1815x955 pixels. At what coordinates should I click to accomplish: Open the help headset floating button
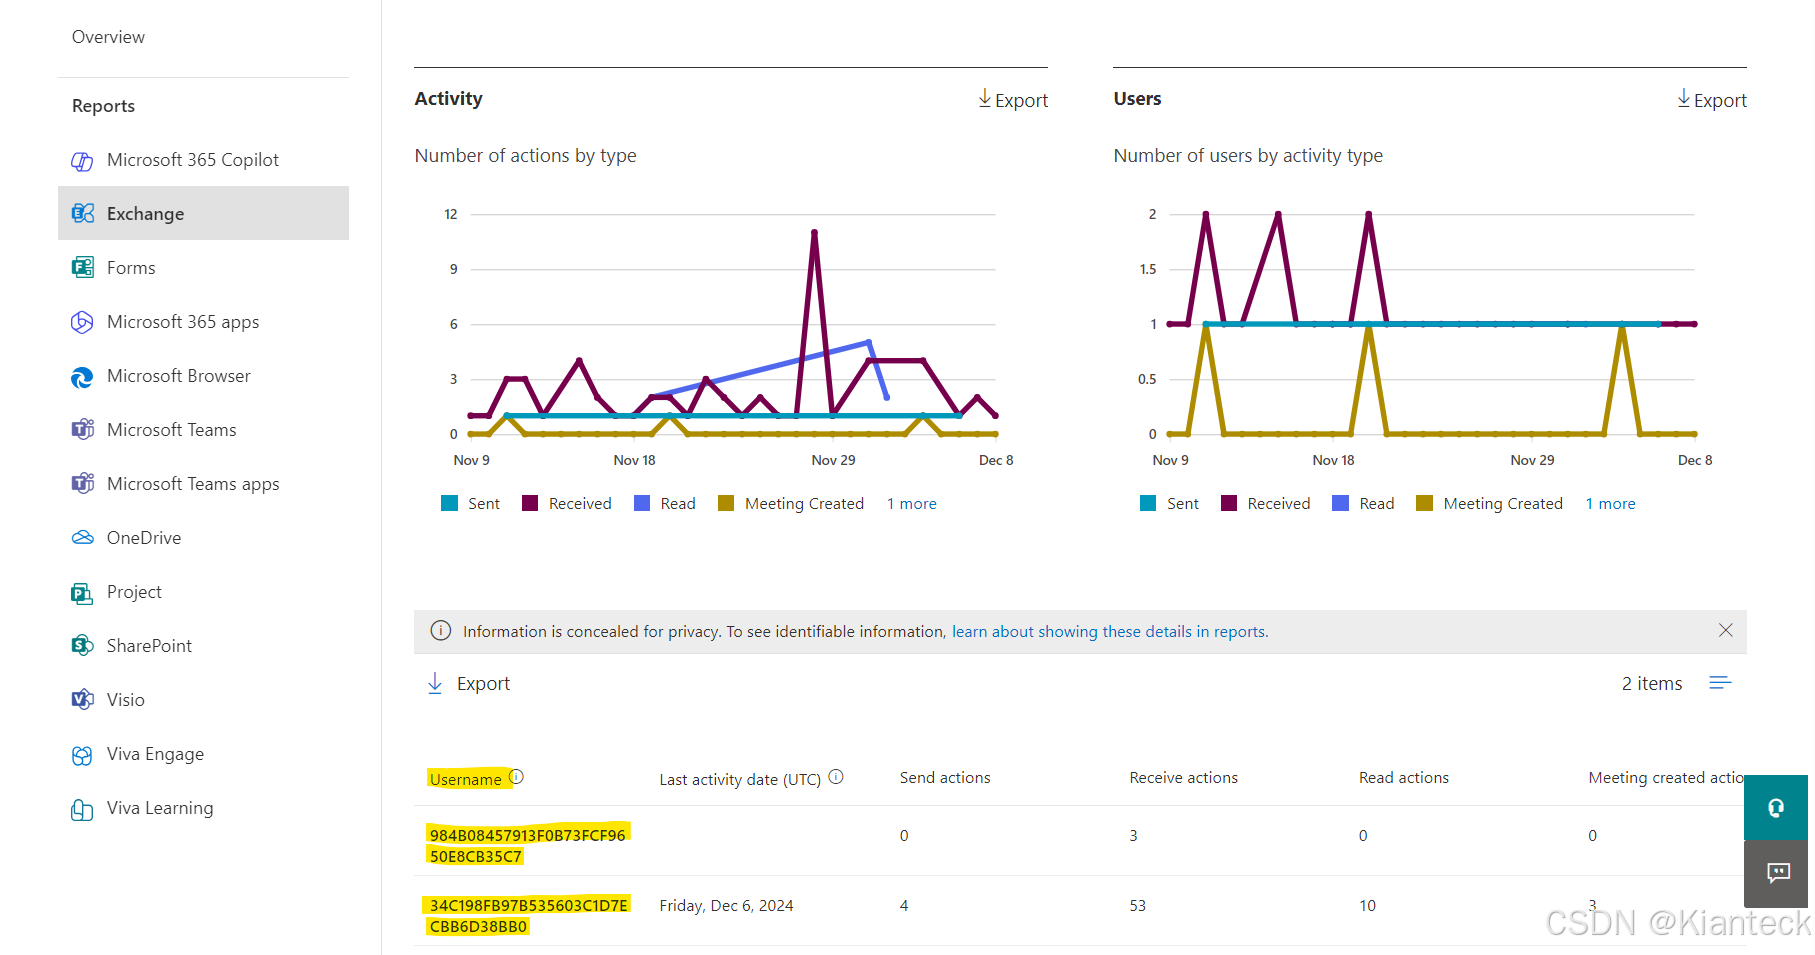point(1776,807)
